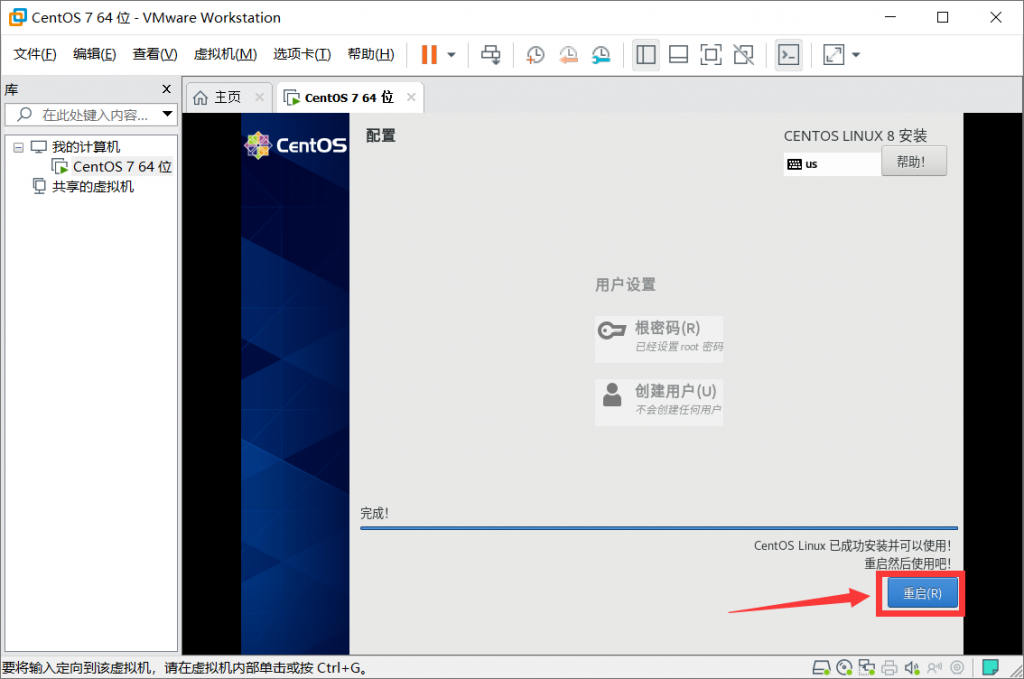
Task: Click the network adapter status icon
Action: point(867,667)
